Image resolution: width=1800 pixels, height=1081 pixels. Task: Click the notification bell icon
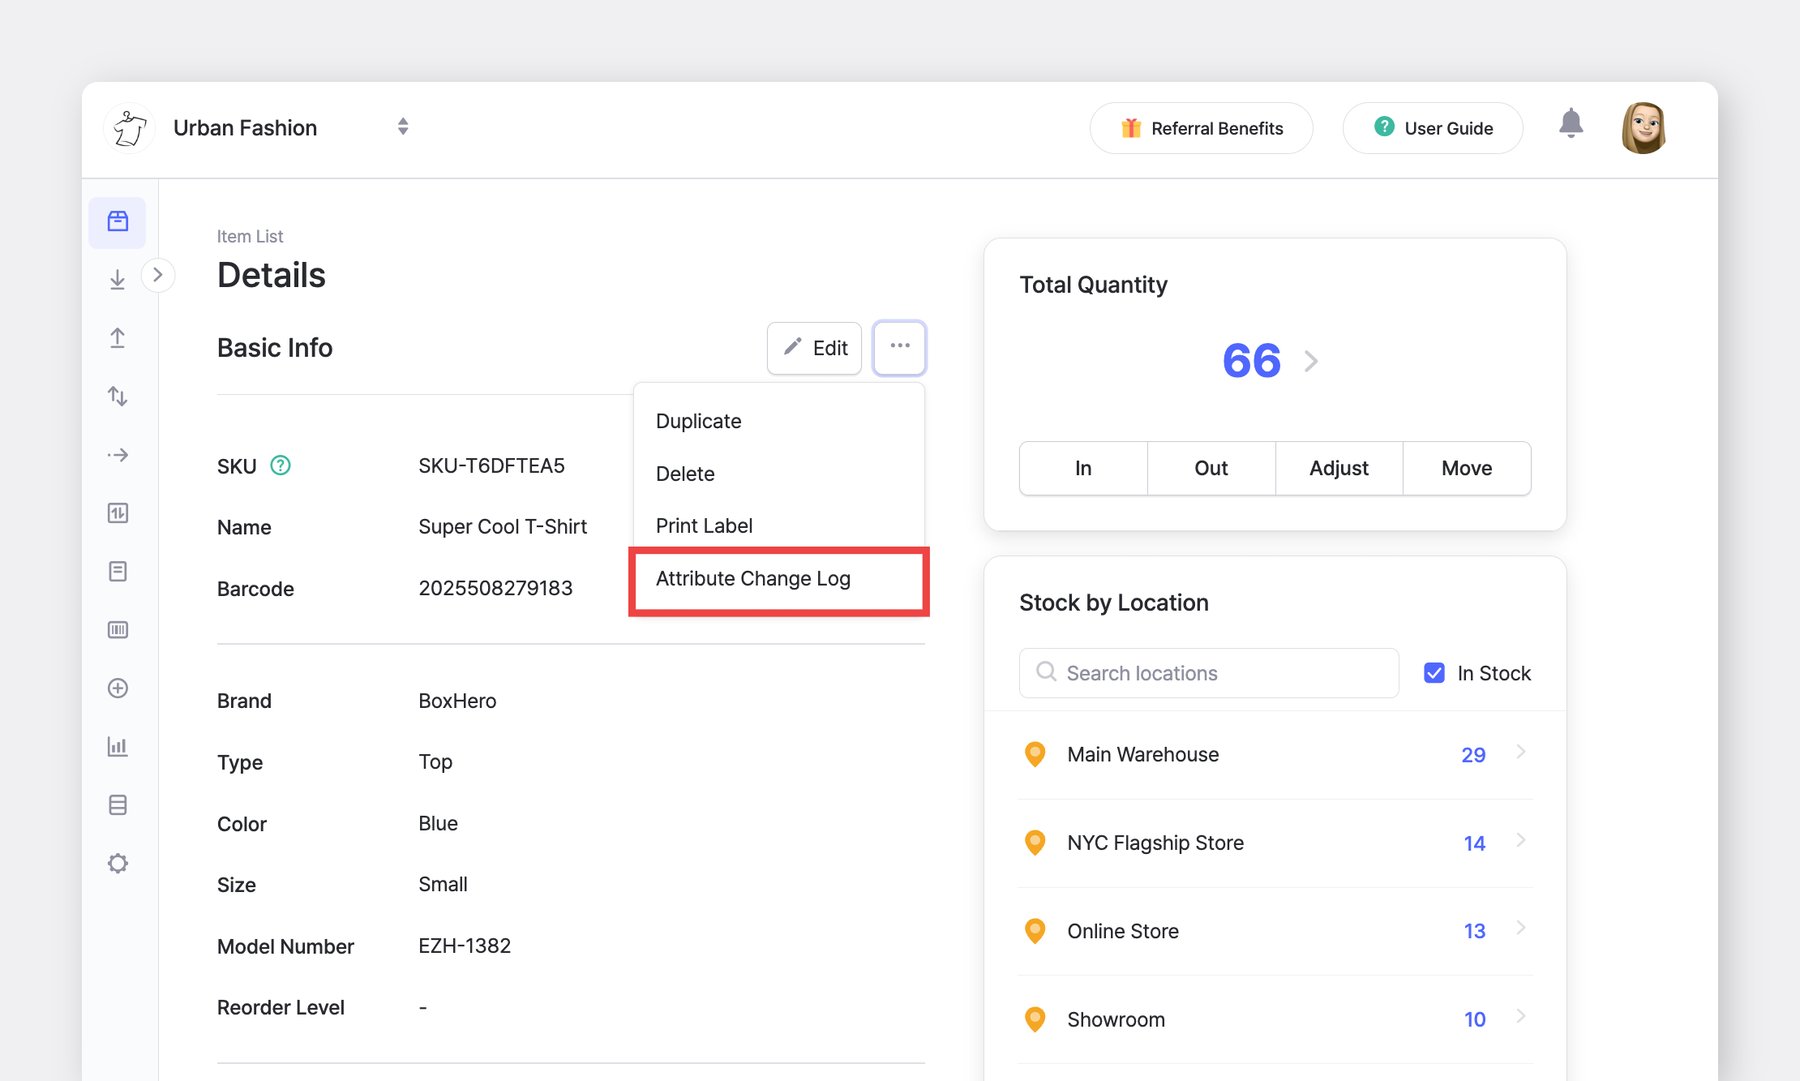[1571, 124]
